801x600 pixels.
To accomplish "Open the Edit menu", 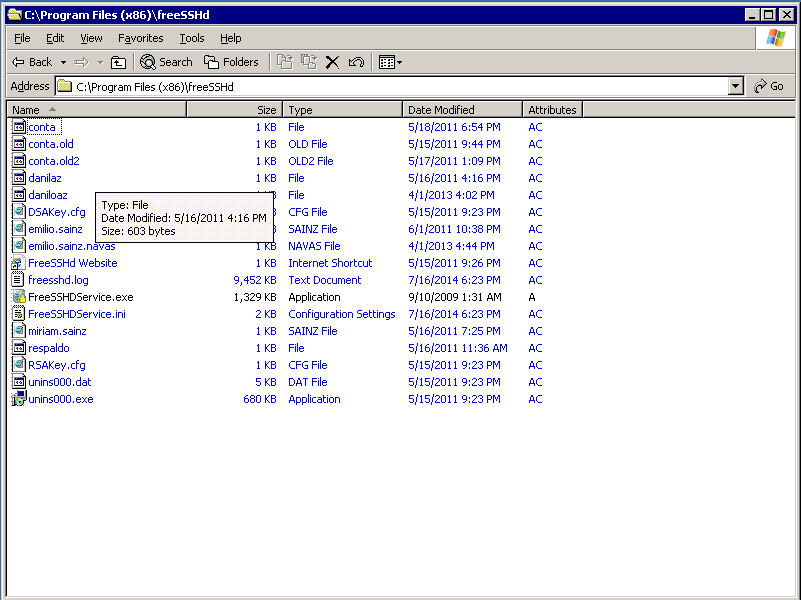I will point(55,38).
